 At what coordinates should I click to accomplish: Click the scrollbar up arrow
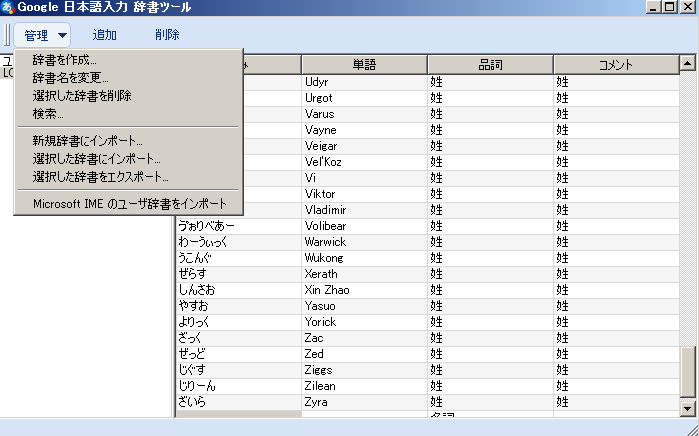[687, 64]
